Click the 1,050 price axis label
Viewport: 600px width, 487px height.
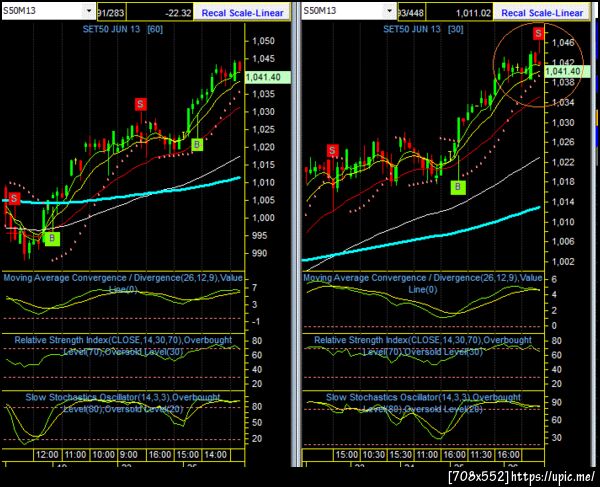pos(263,41)
